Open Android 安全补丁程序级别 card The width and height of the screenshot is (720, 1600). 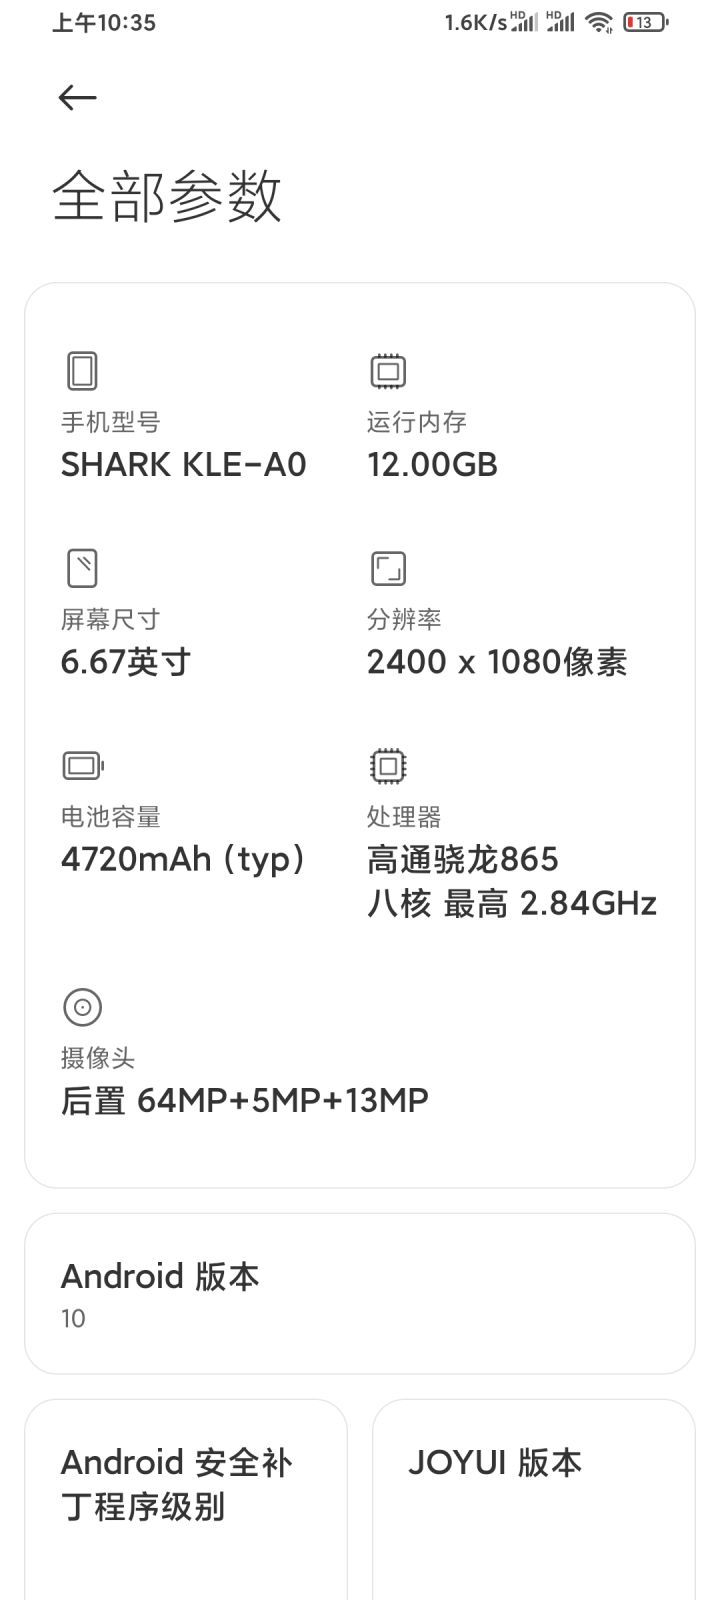pyautogui.click(x=186, y=1490)
